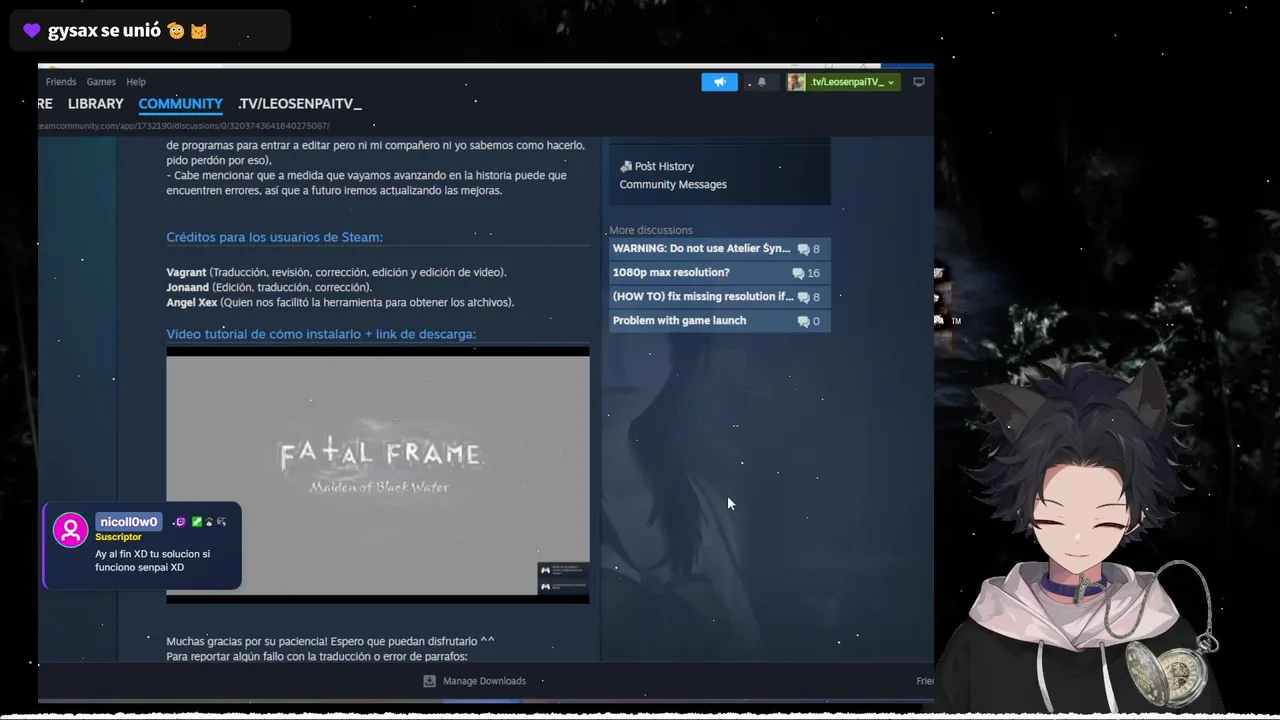Click comment bubble on Problem with game launch
The height and width of the screenshot is (720, 1280).
pos(803,321)
